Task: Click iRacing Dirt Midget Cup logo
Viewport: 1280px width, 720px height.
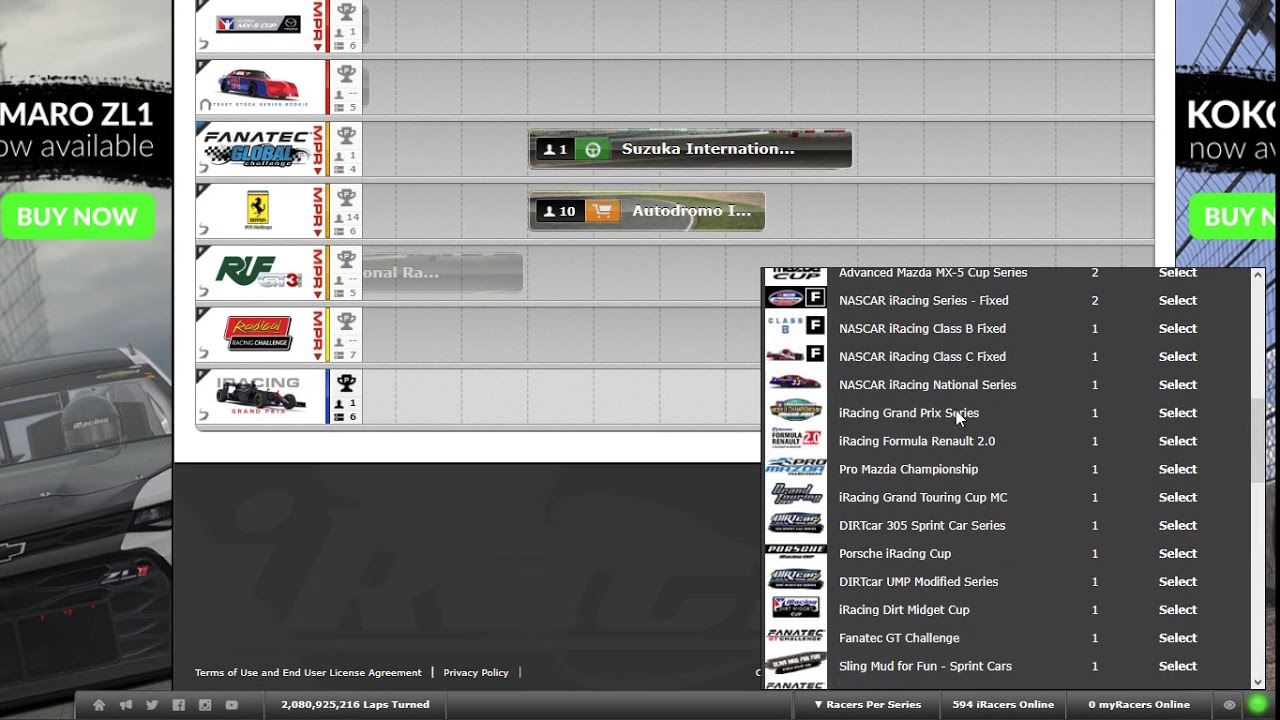Action: (795, 607)
